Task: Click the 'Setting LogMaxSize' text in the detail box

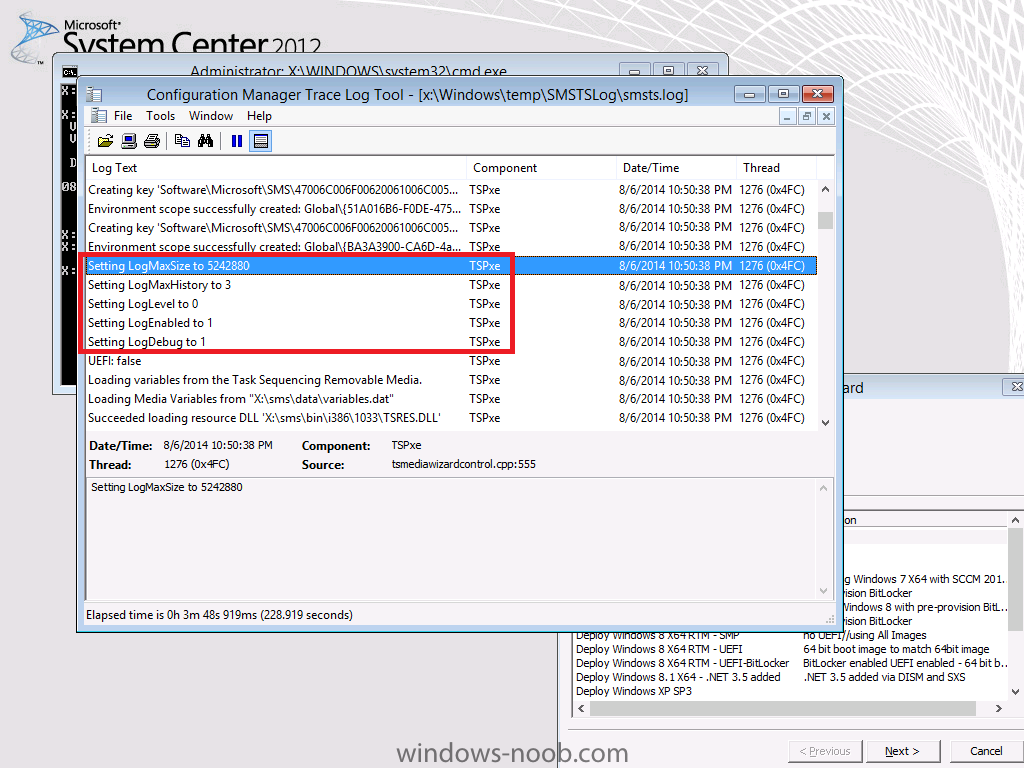Action: click(x=167, y=487)
